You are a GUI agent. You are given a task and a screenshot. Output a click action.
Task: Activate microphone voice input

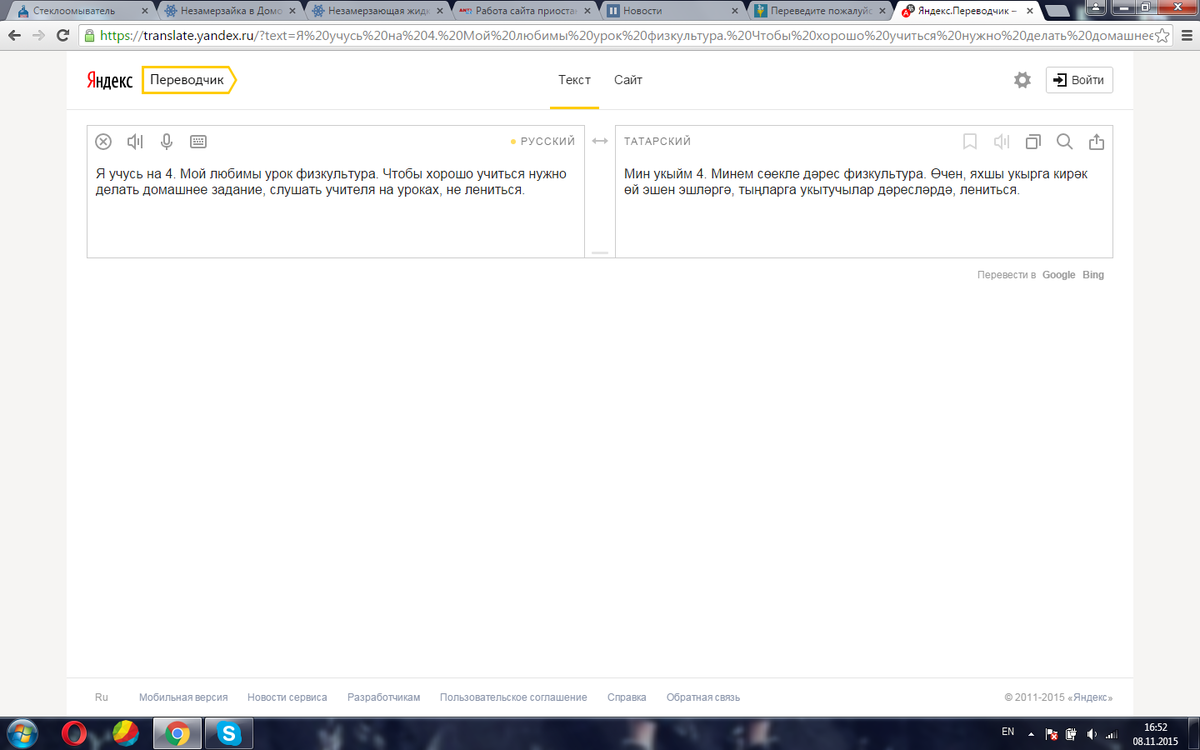pyautogui.click(x=167, y=142)
